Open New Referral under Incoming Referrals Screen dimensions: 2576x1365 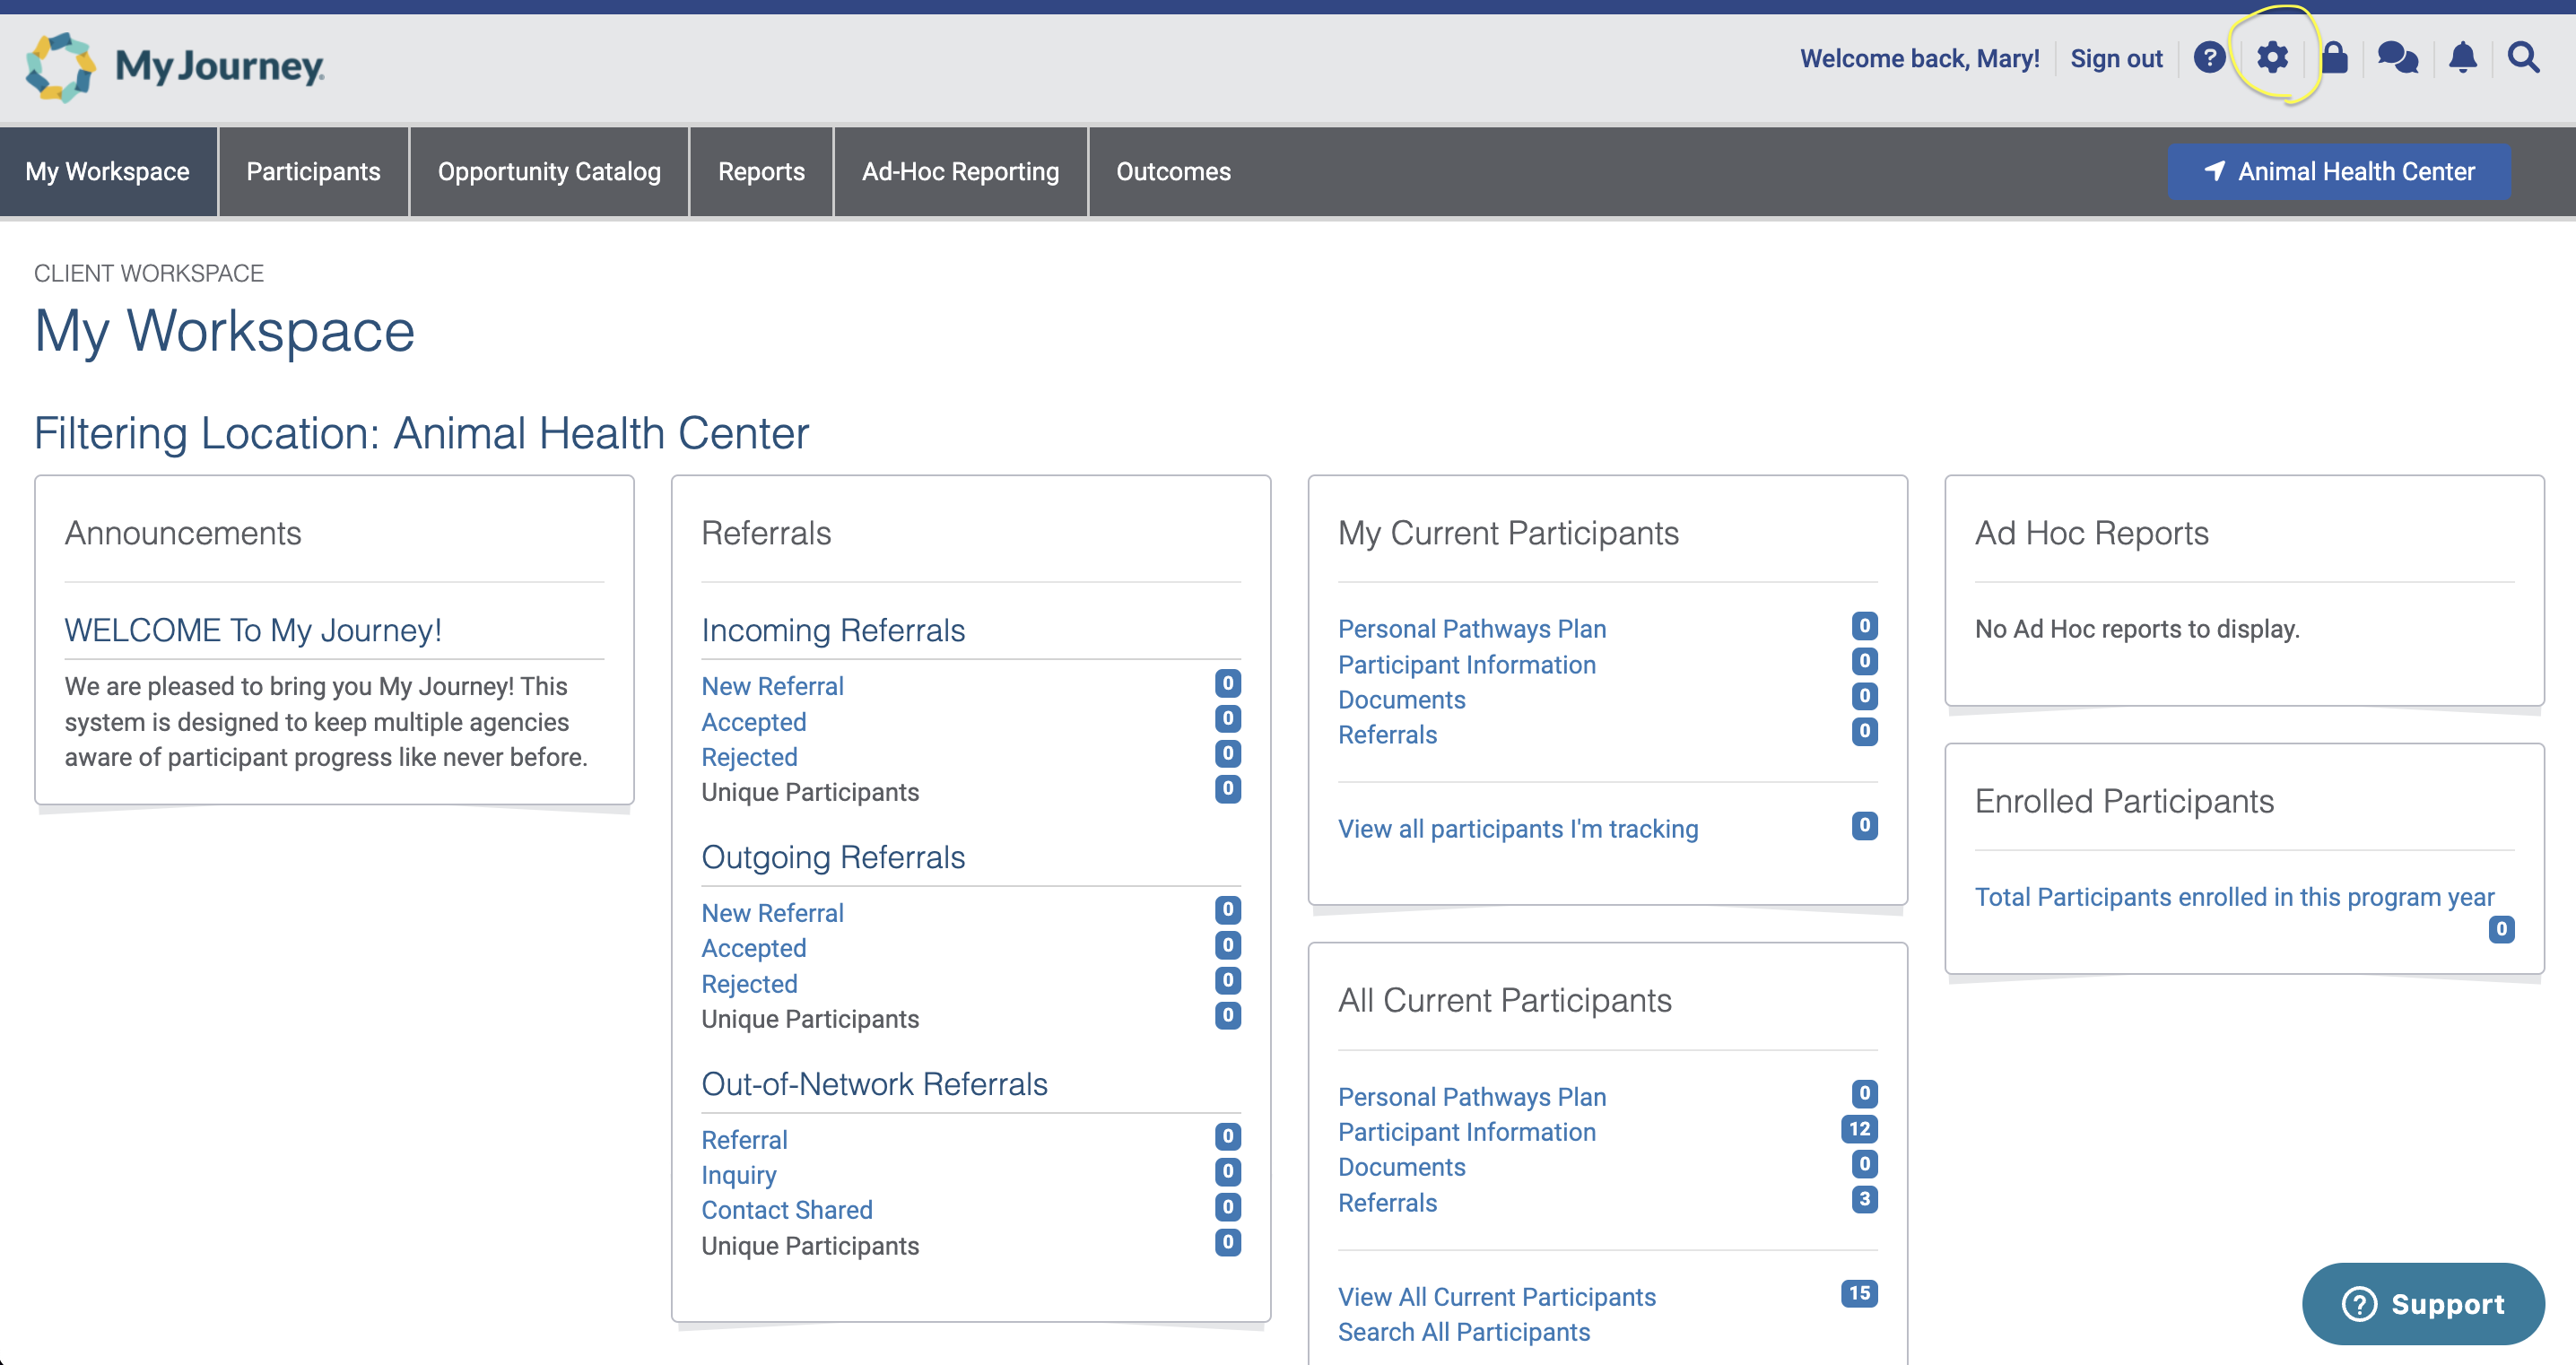tap(772, 686)
